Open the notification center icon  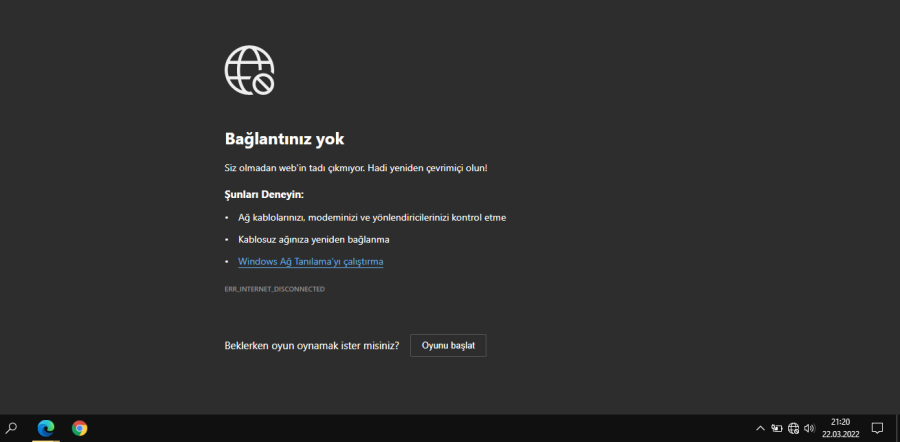click(x=877, y=428)
